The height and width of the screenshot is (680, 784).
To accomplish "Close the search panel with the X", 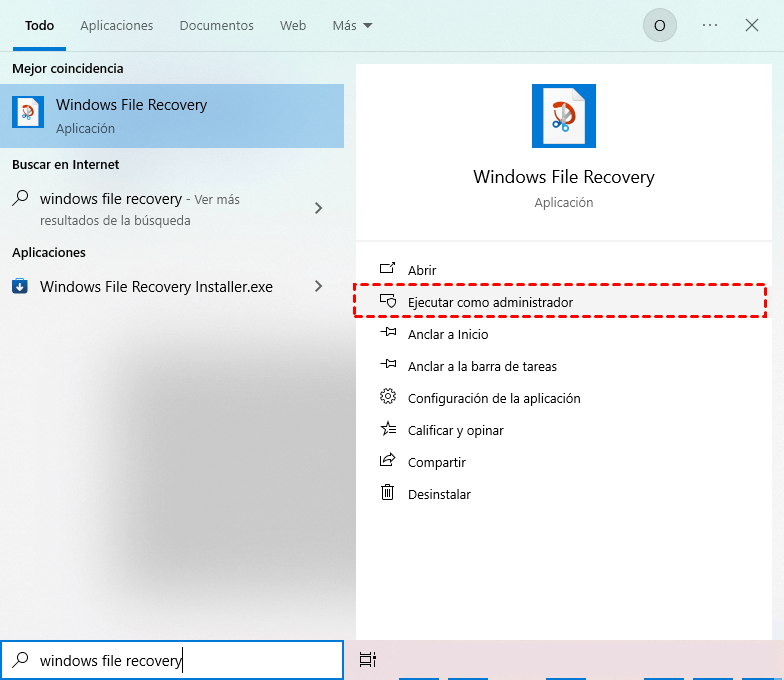I will (x=752, y=25).
